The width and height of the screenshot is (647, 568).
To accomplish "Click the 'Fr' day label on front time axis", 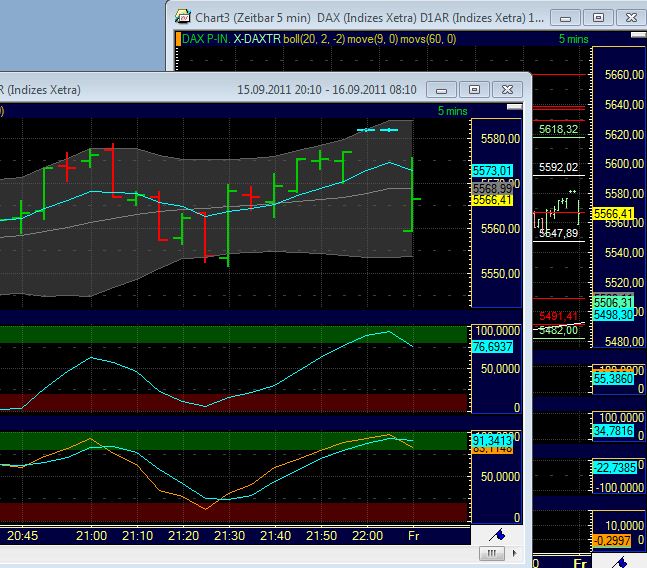I will tap(413, 535).
